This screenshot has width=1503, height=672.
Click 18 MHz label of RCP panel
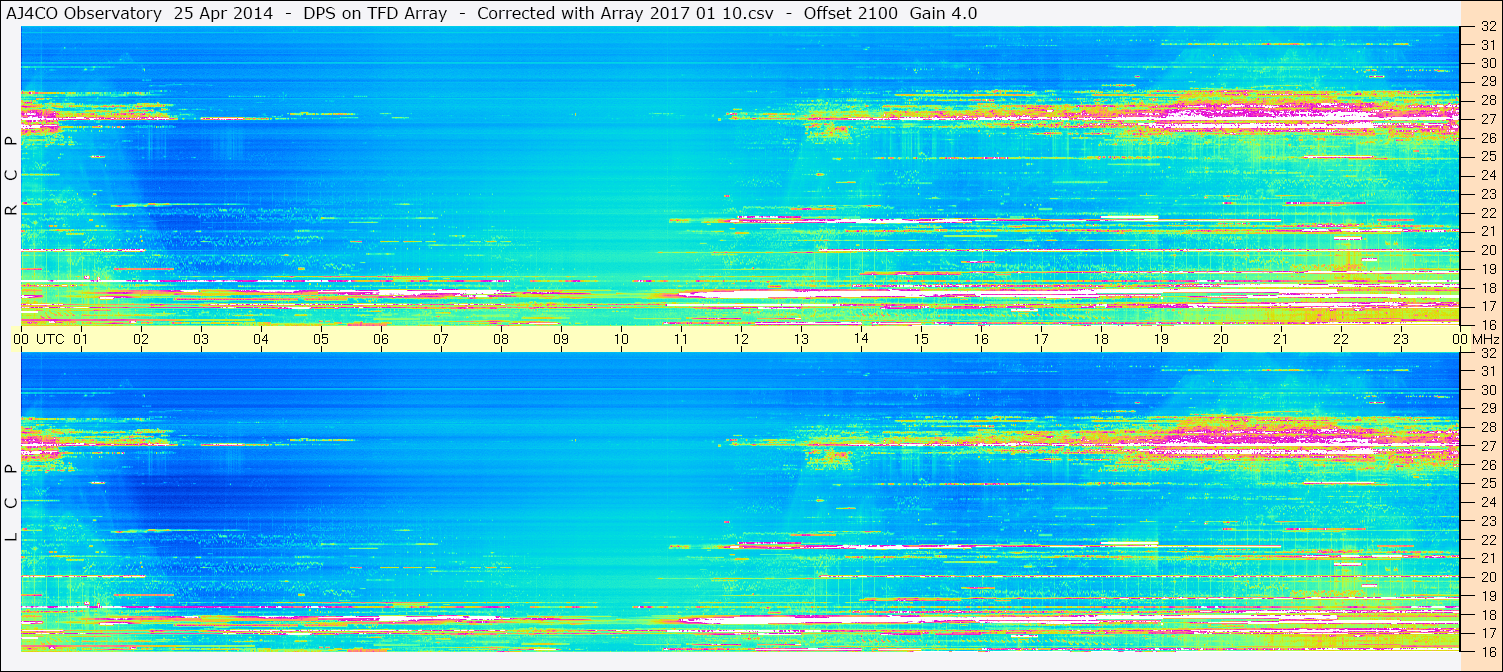click(x=1487, y=287)
